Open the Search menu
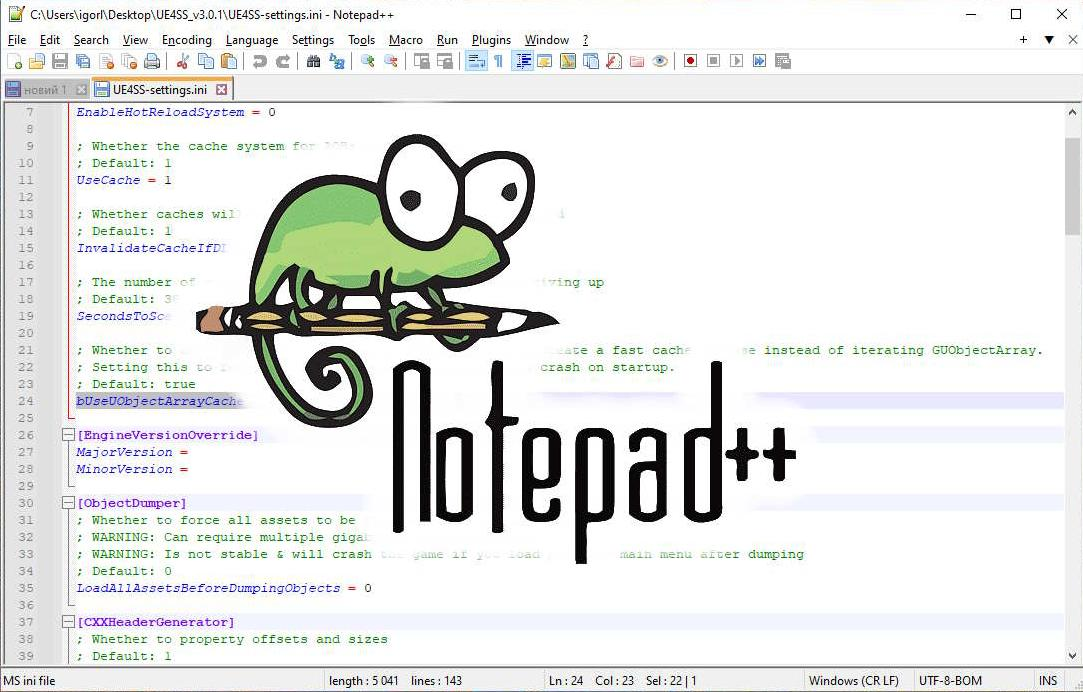1083x692 pixels. (91, 40)
